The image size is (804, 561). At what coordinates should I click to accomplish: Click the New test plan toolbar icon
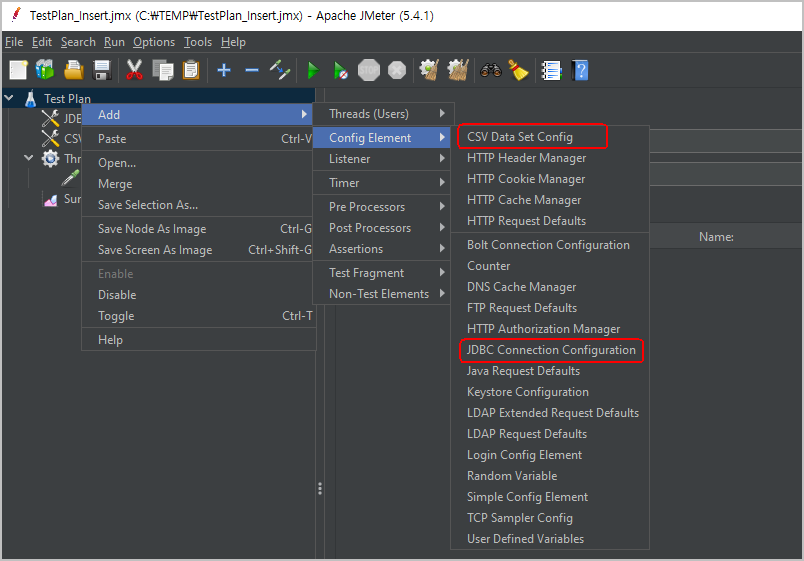pos(18,70)
